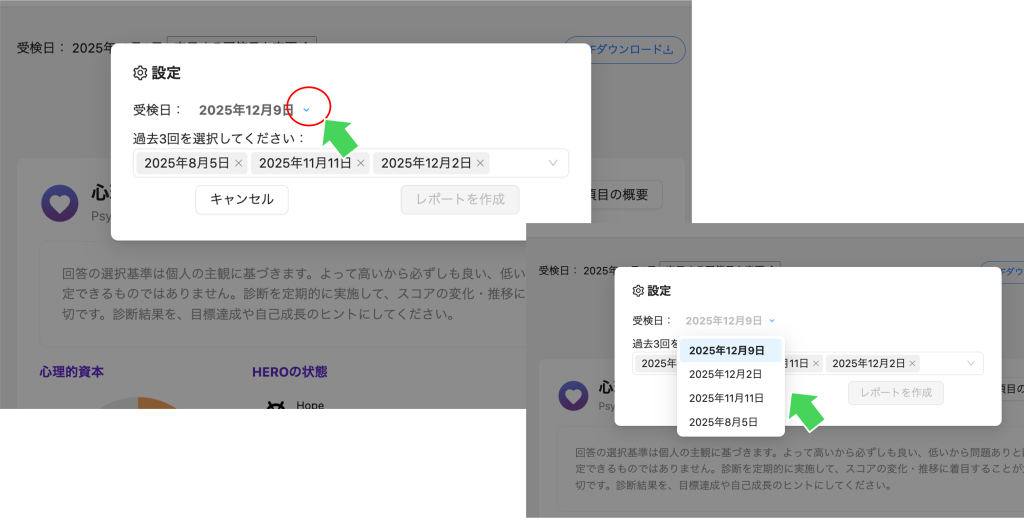
Task: Expand the past sessions selector arrow in larger dialog
Action: (x=553, y=163)
